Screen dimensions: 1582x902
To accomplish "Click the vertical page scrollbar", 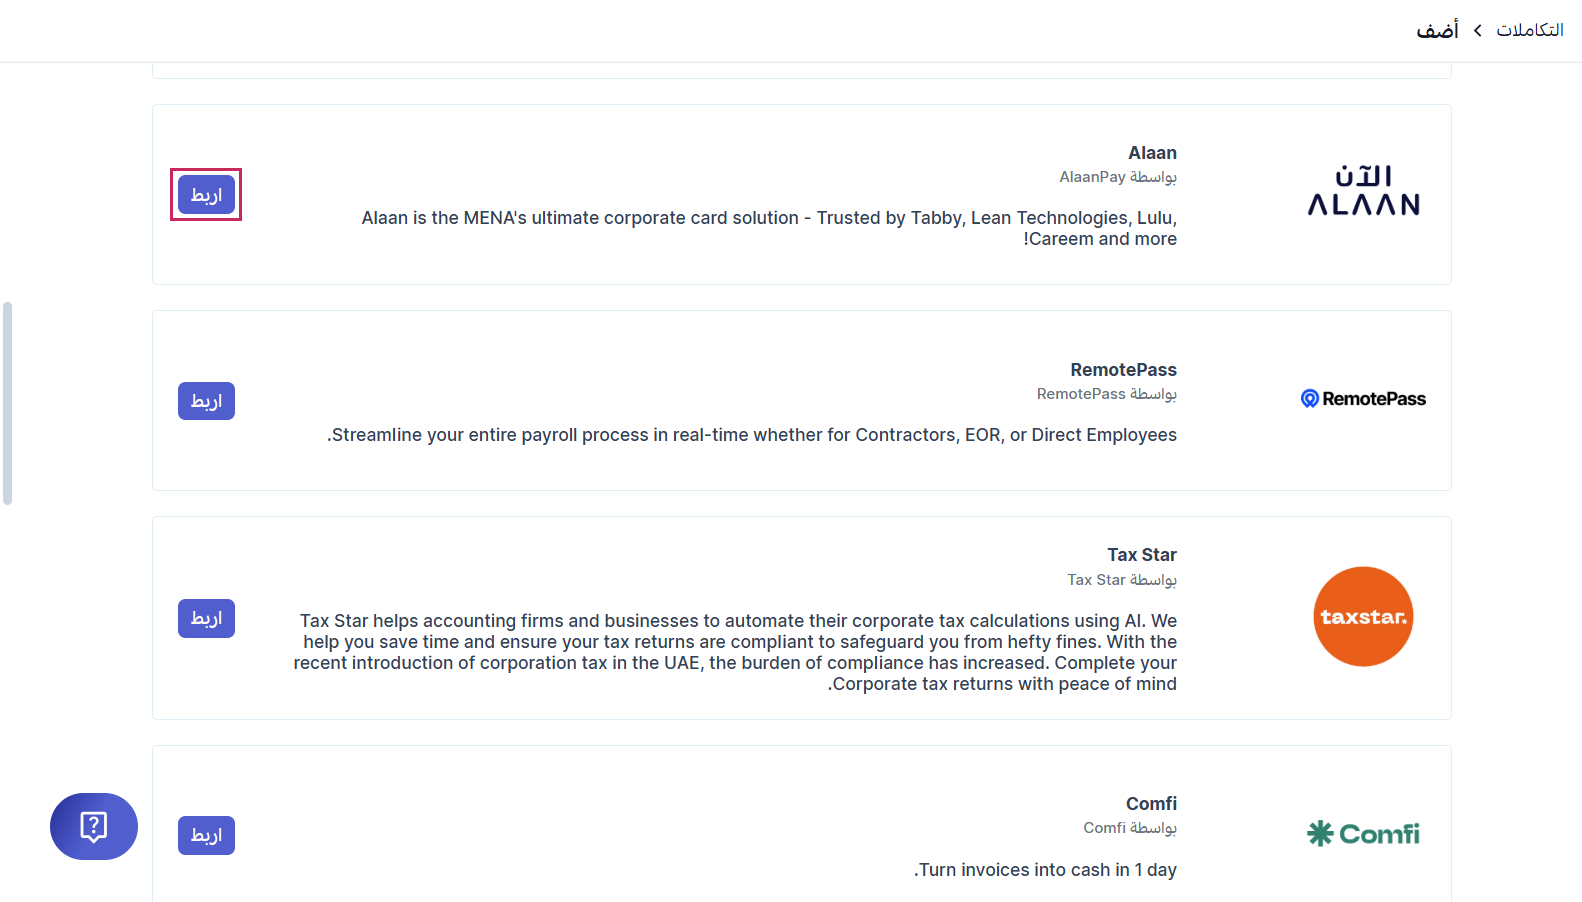I will tap(8, 403).
